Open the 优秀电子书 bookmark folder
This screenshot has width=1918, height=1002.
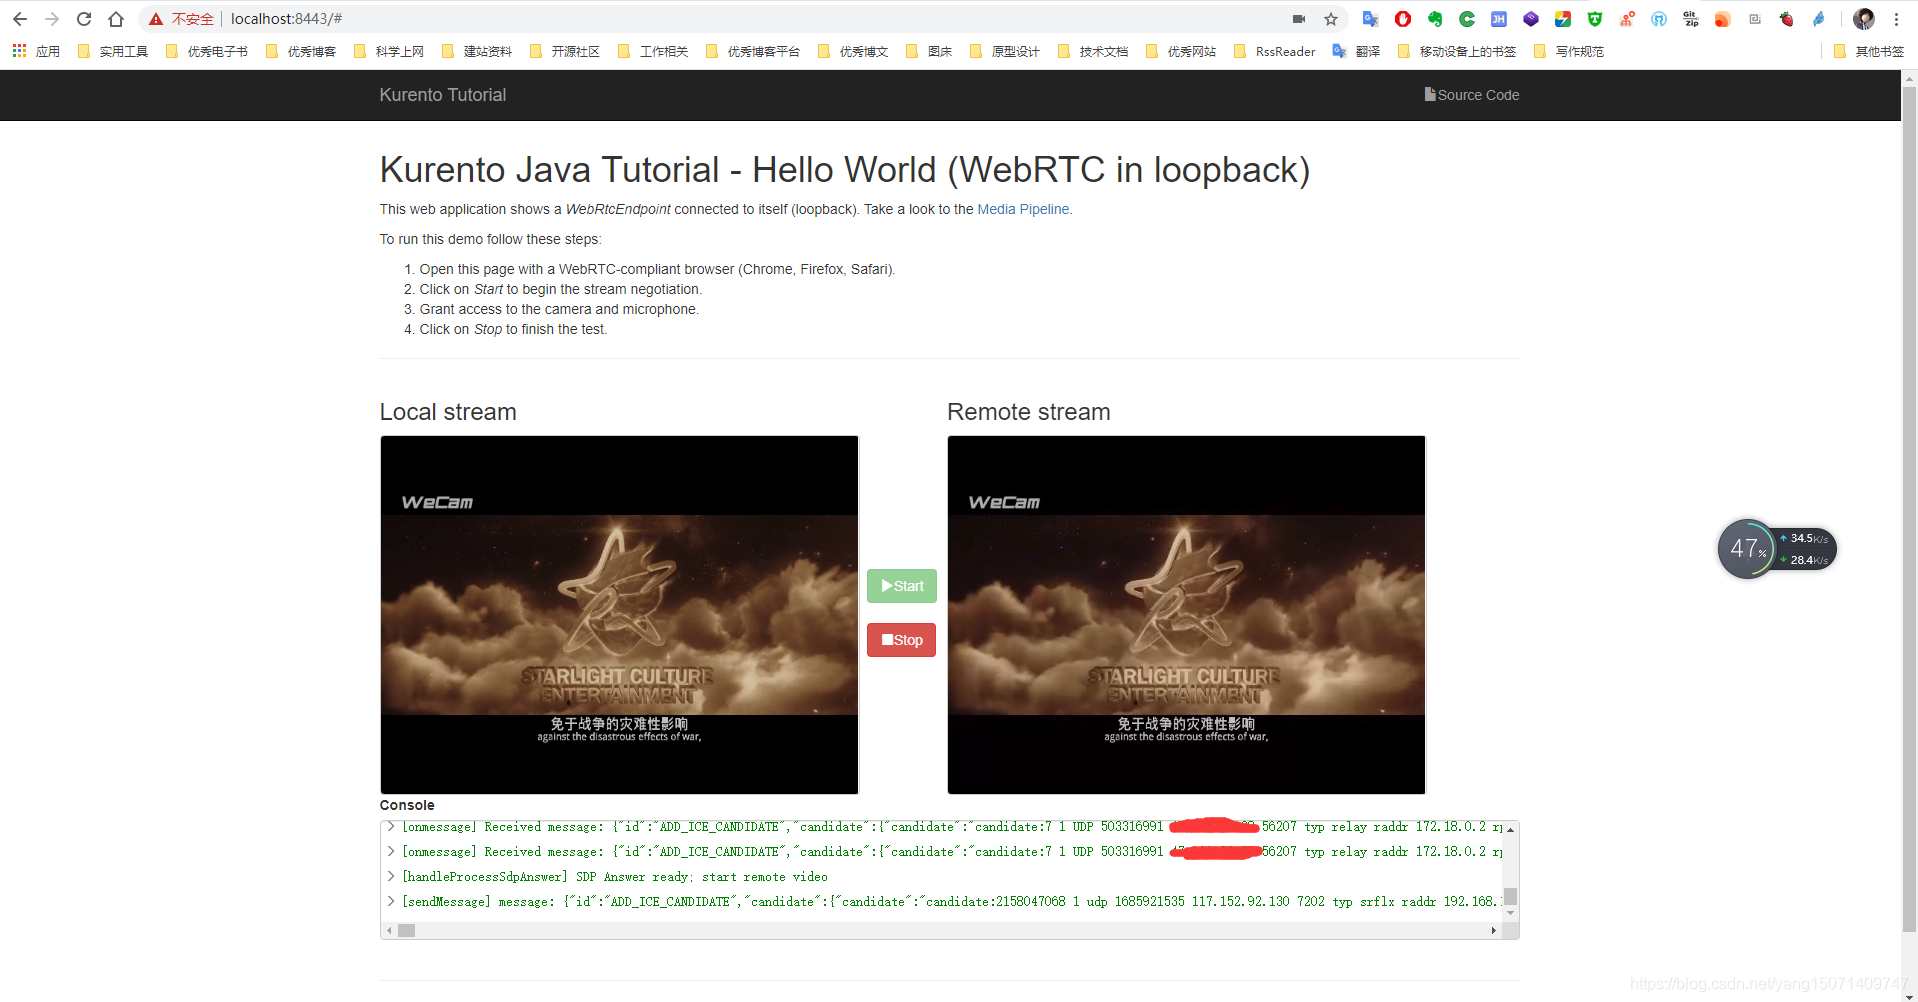207,51
